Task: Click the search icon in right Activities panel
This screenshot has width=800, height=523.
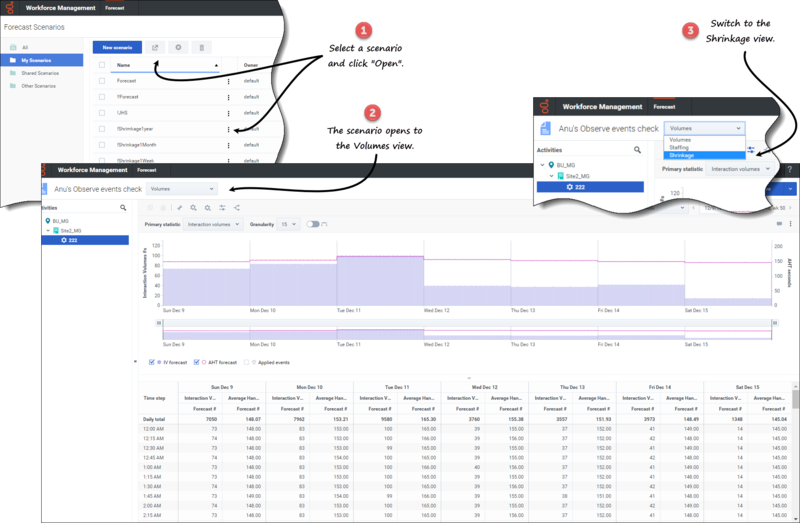Action: 636,150
